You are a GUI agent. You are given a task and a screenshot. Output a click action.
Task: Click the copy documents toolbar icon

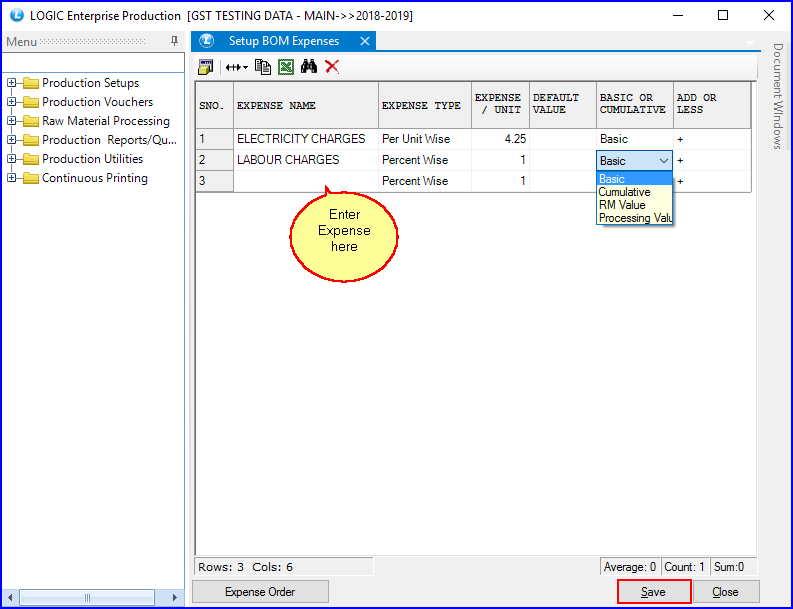(263, 67)
